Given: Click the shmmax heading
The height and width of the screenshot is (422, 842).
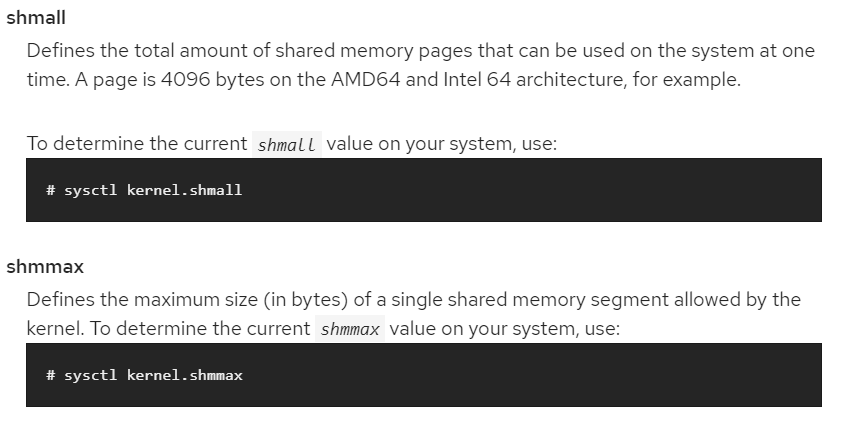Looking at the screenshot, I should coord(45,266).
